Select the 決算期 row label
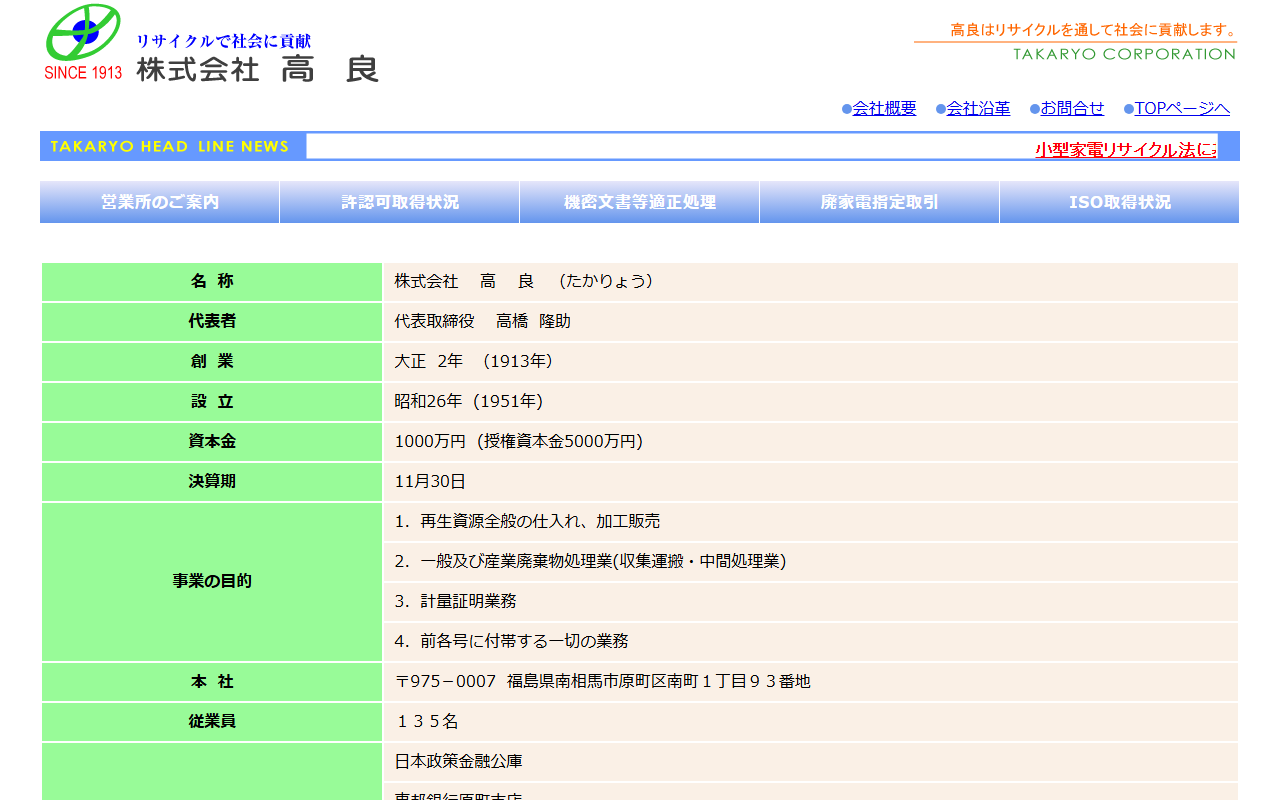This screenshot has height=800, width=1280. pos(212,482)
